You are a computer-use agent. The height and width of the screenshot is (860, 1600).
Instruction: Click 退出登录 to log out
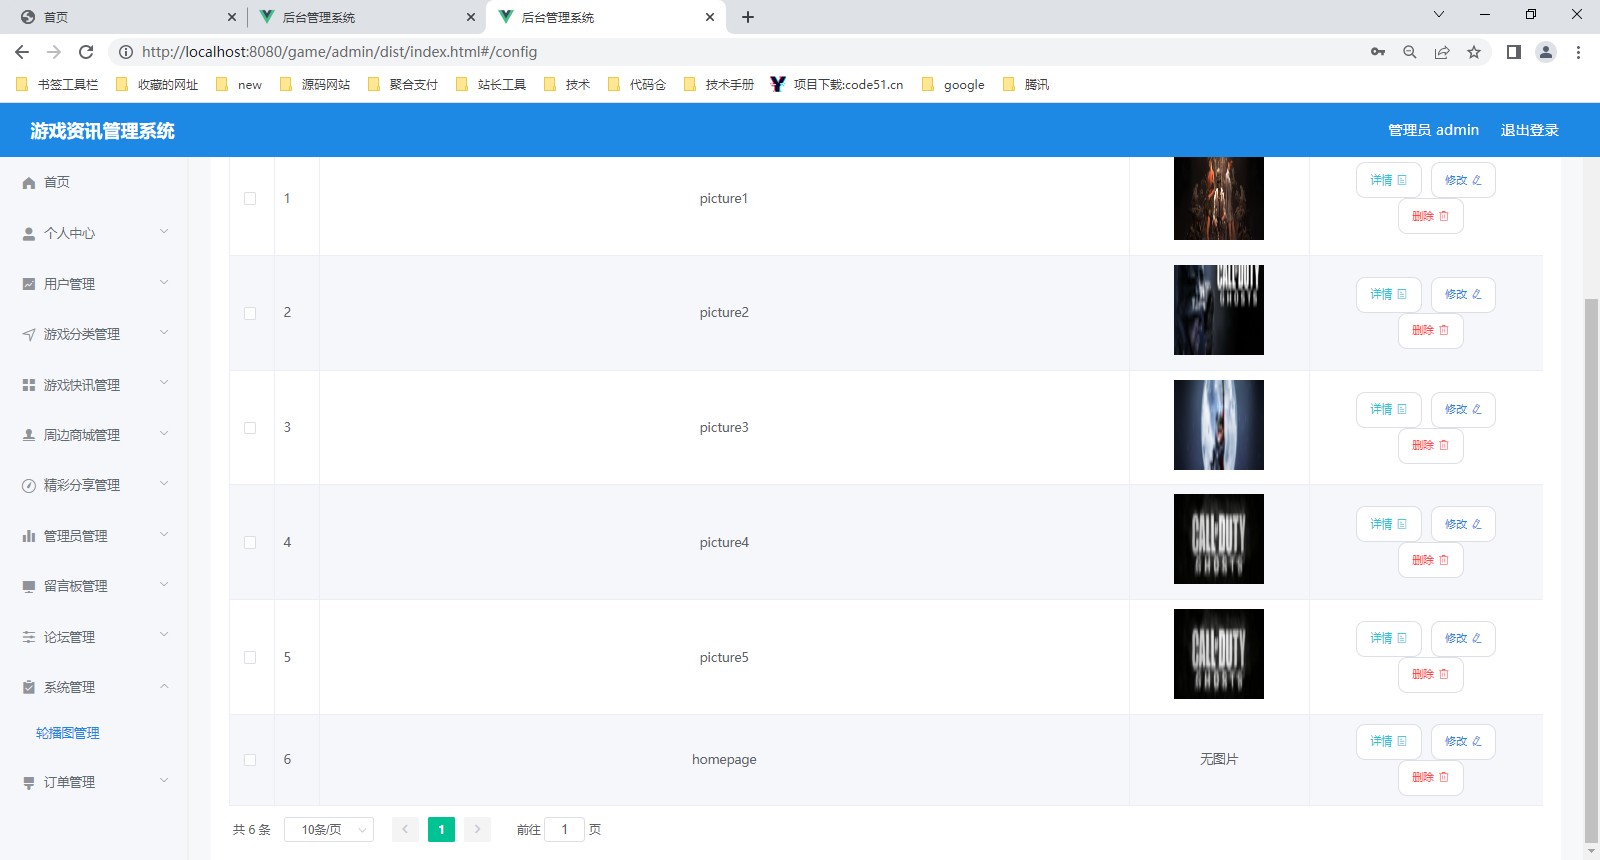[1529, 130]
